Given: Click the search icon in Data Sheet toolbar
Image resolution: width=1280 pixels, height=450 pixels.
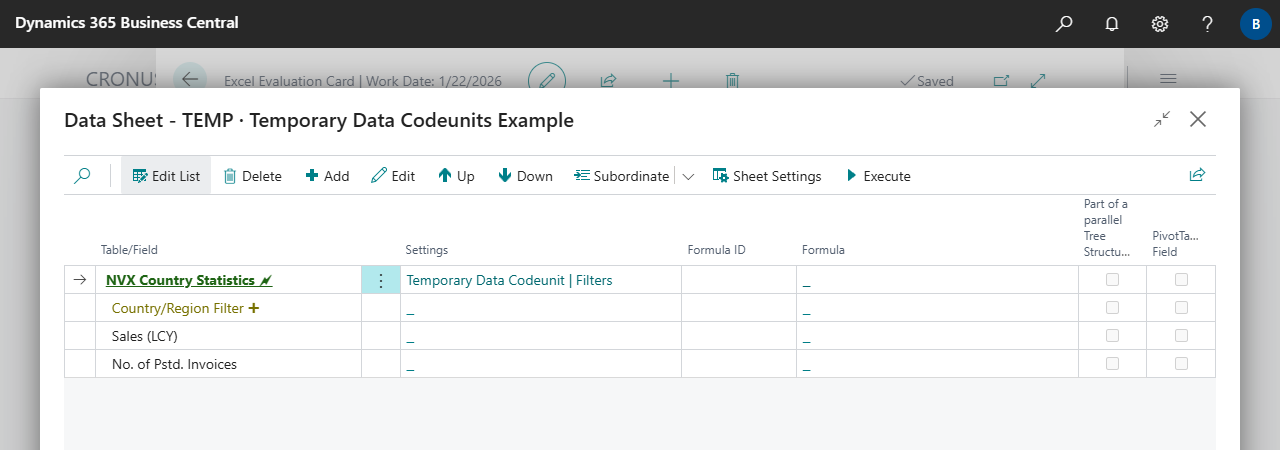Looking at the screenshot, I should tap(83, 176).
